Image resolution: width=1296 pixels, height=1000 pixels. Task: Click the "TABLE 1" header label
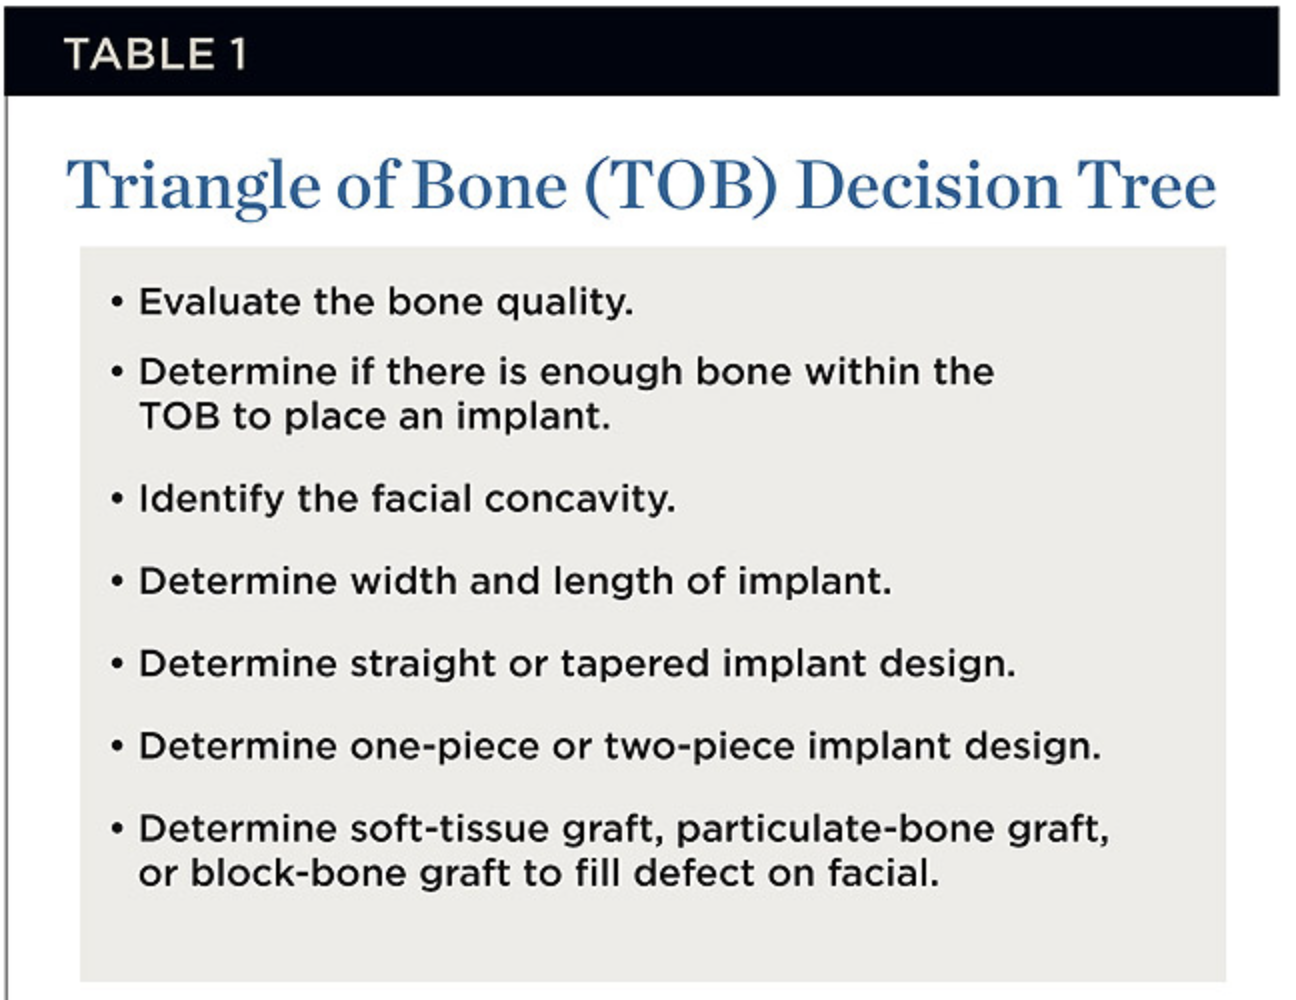(x=155, y=54)
